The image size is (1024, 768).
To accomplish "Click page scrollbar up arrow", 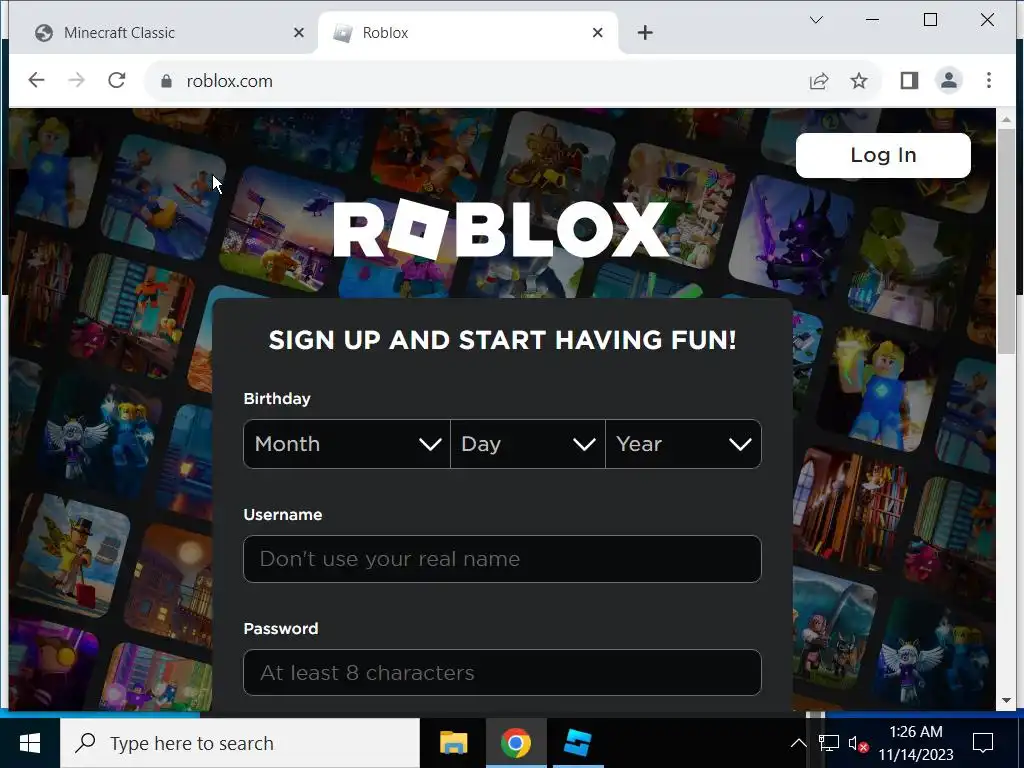I will coord(1006,120).
